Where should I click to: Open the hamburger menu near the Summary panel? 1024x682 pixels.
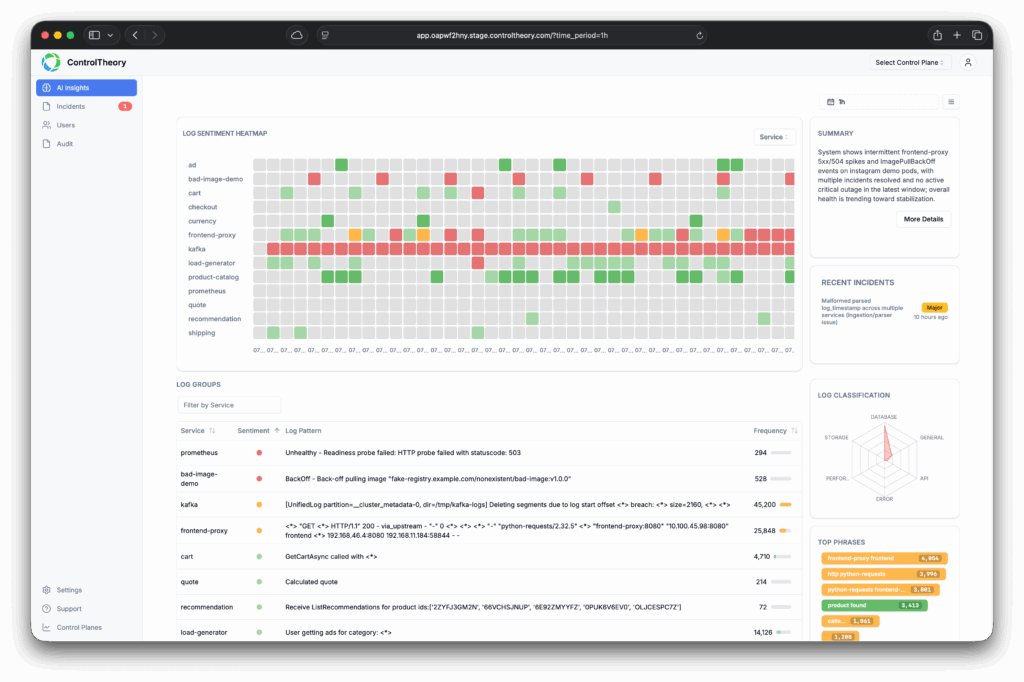pyautogui.click(x=950, y=101)
